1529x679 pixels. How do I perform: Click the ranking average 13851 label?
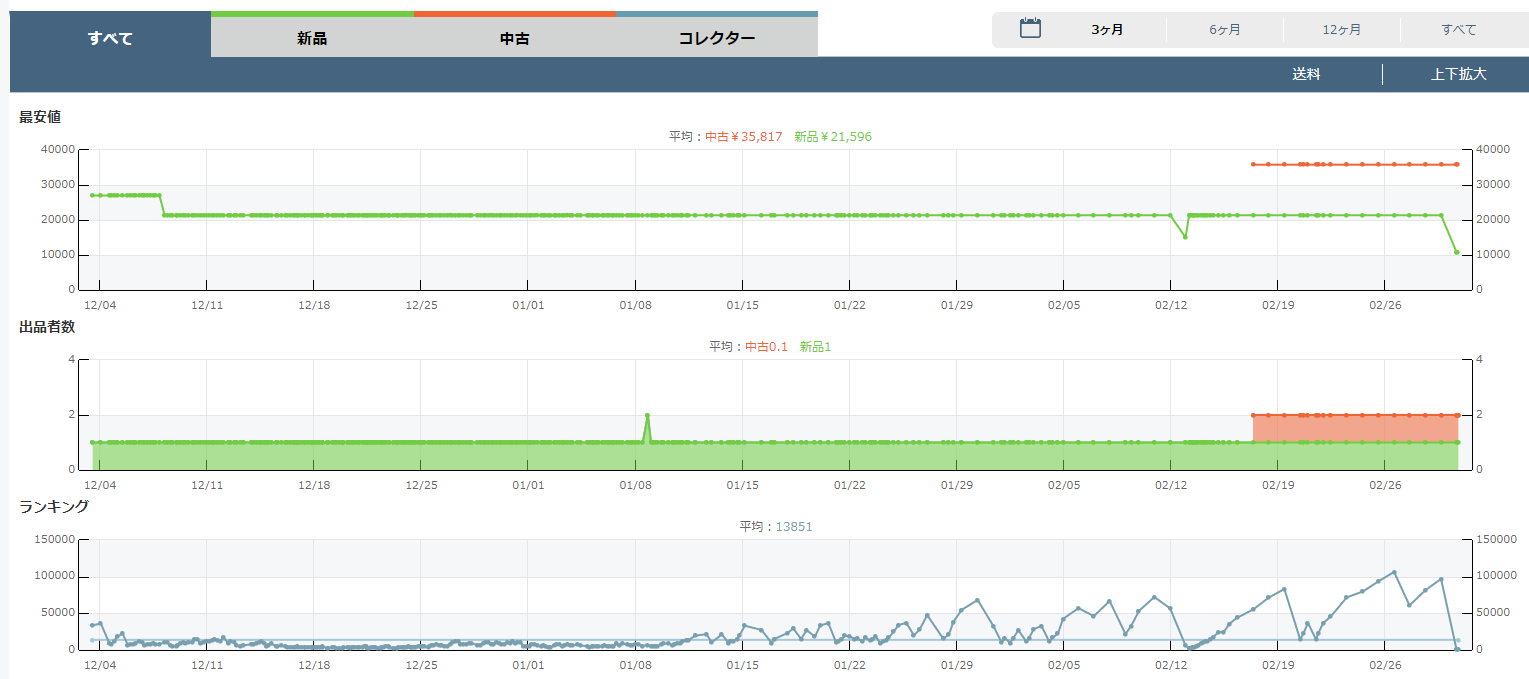point(794,527)
